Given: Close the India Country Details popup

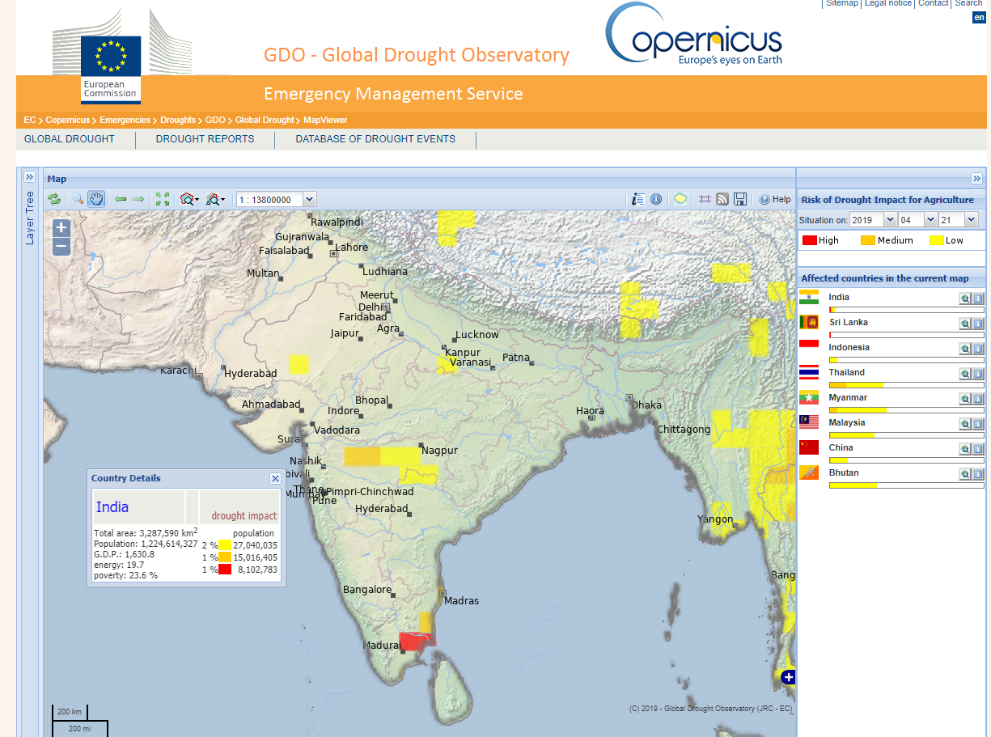Looking at the screenshot, I should [x=275, y=478].
